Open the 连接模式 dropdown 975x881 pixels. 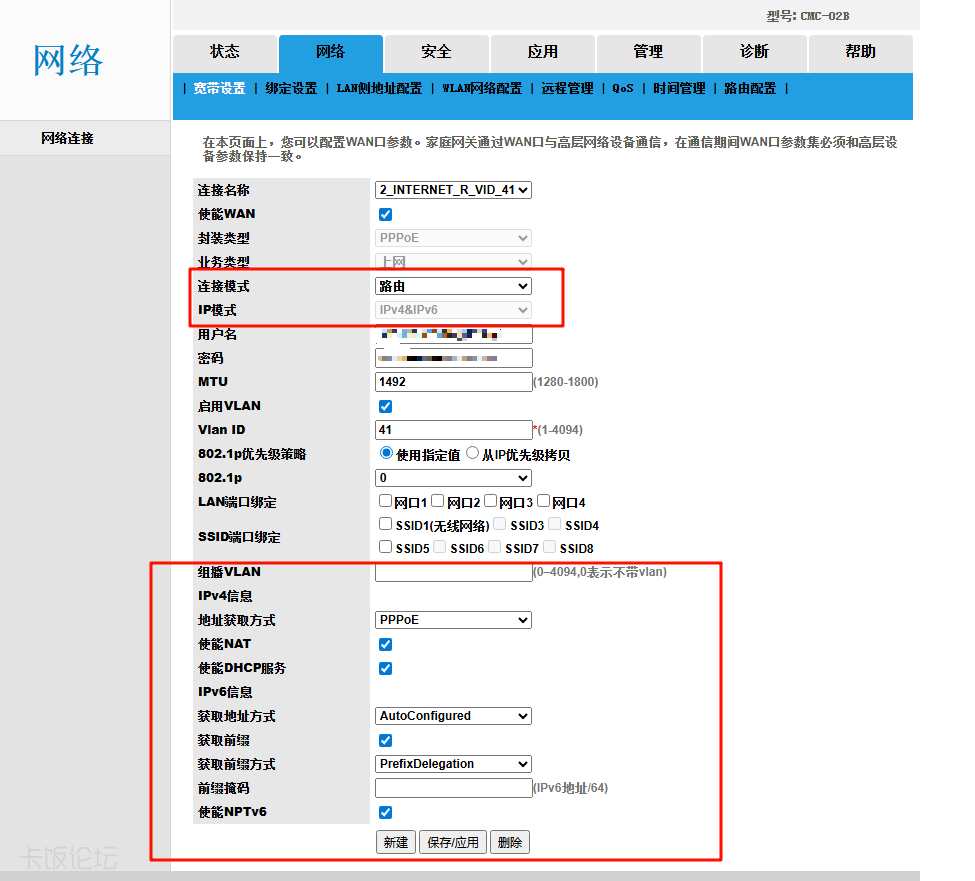click(453, 286)
